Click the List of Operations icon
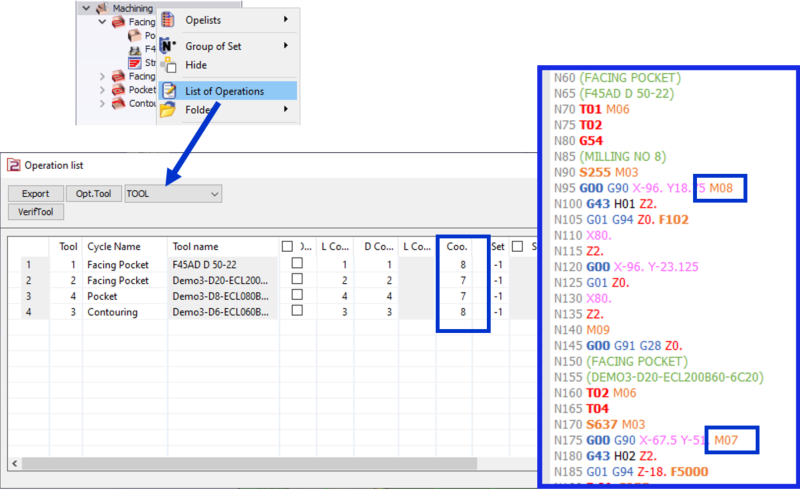 [168, 91]
